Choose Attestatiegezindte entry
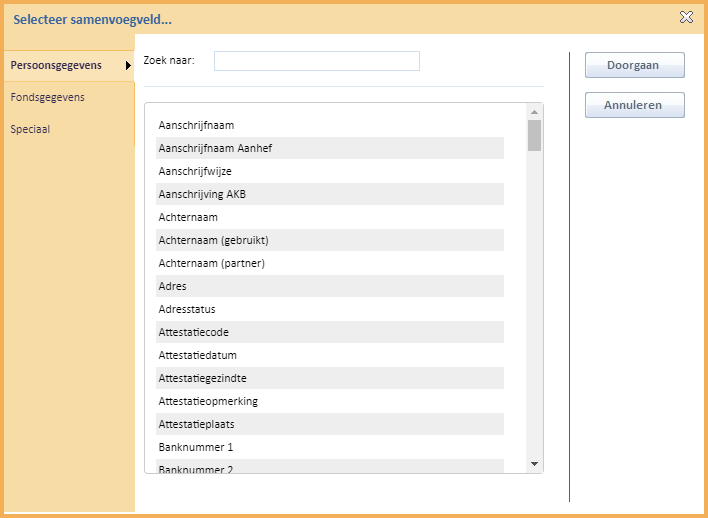Screen dimensions: 708x518 click(330, 378)
